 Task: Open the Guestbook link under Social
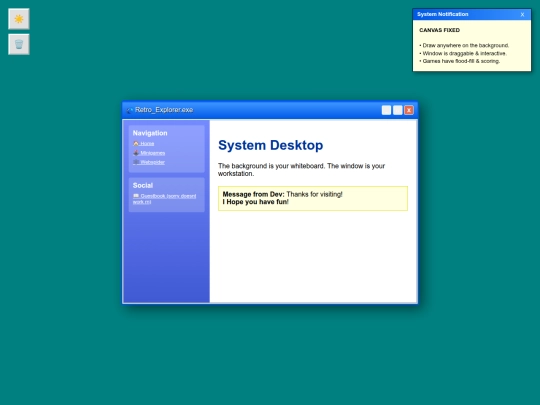pyautogui.click(x=165, y=199)
